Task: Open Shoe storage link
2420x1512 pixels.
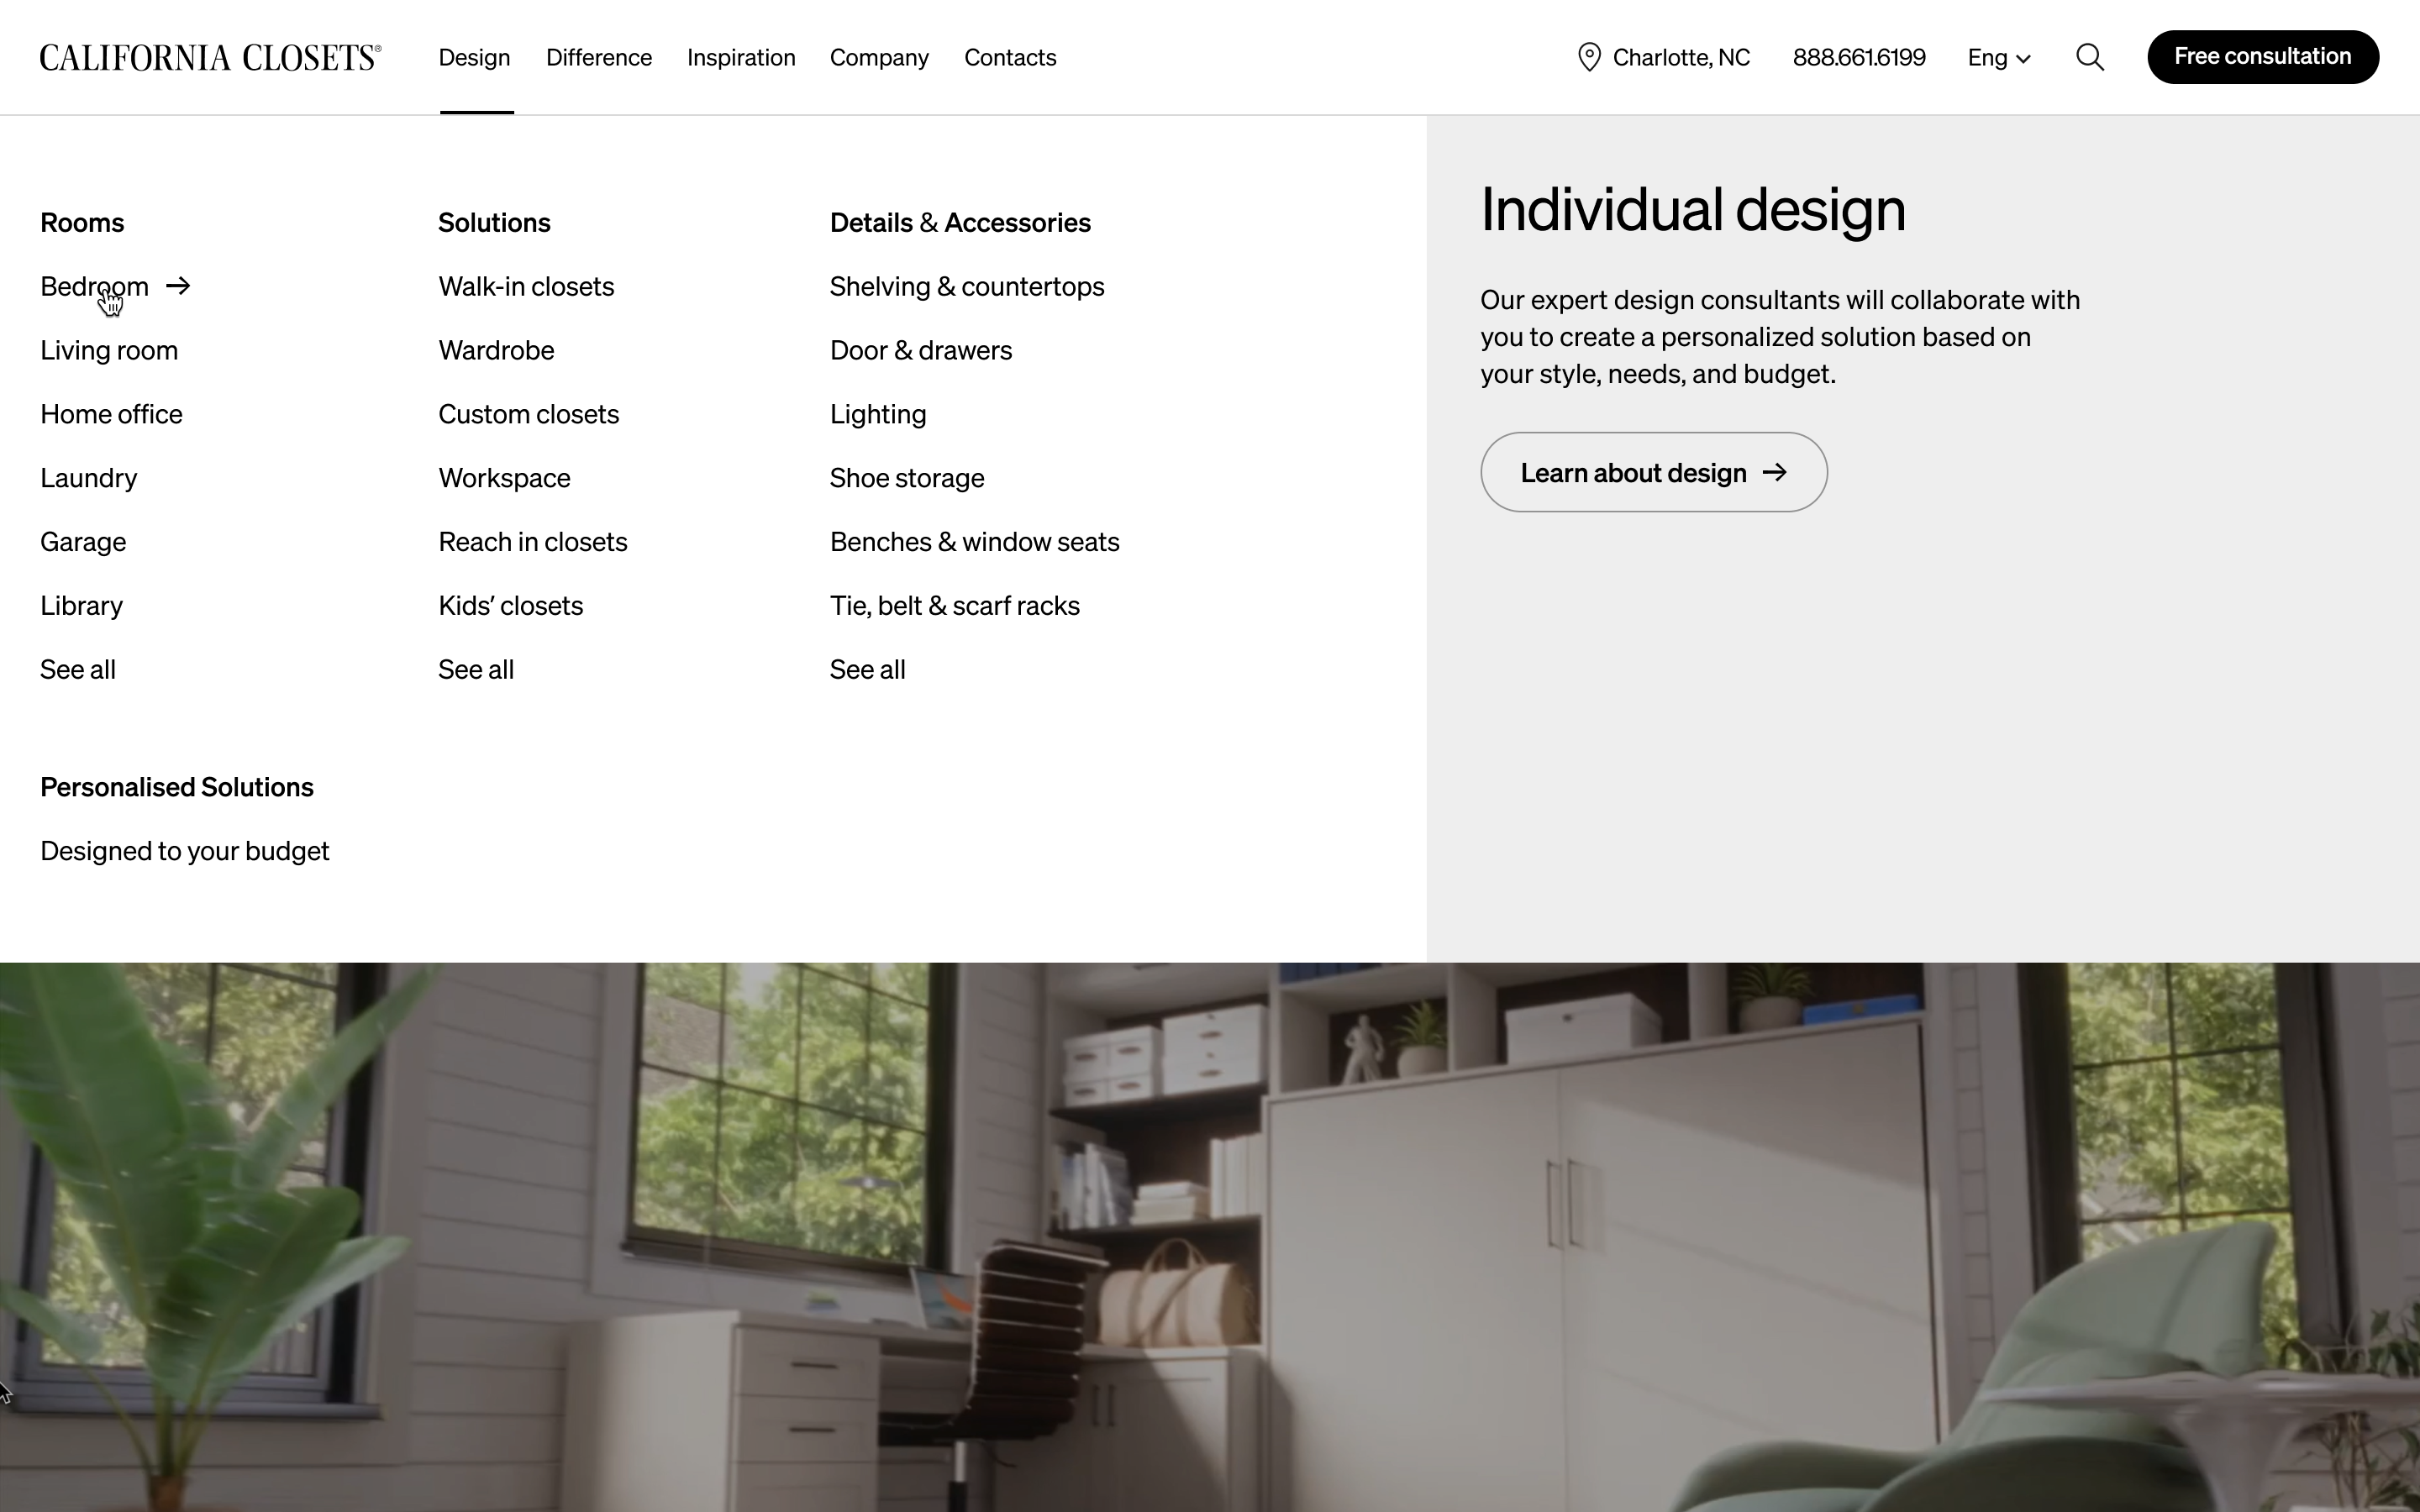Action: pyautogui.click(x=907, y=478)
